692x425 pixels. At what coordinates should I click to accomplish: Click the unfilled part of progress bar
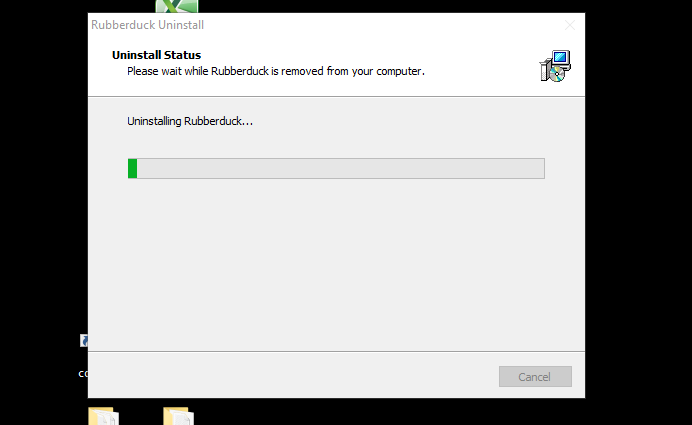[341, 169]
